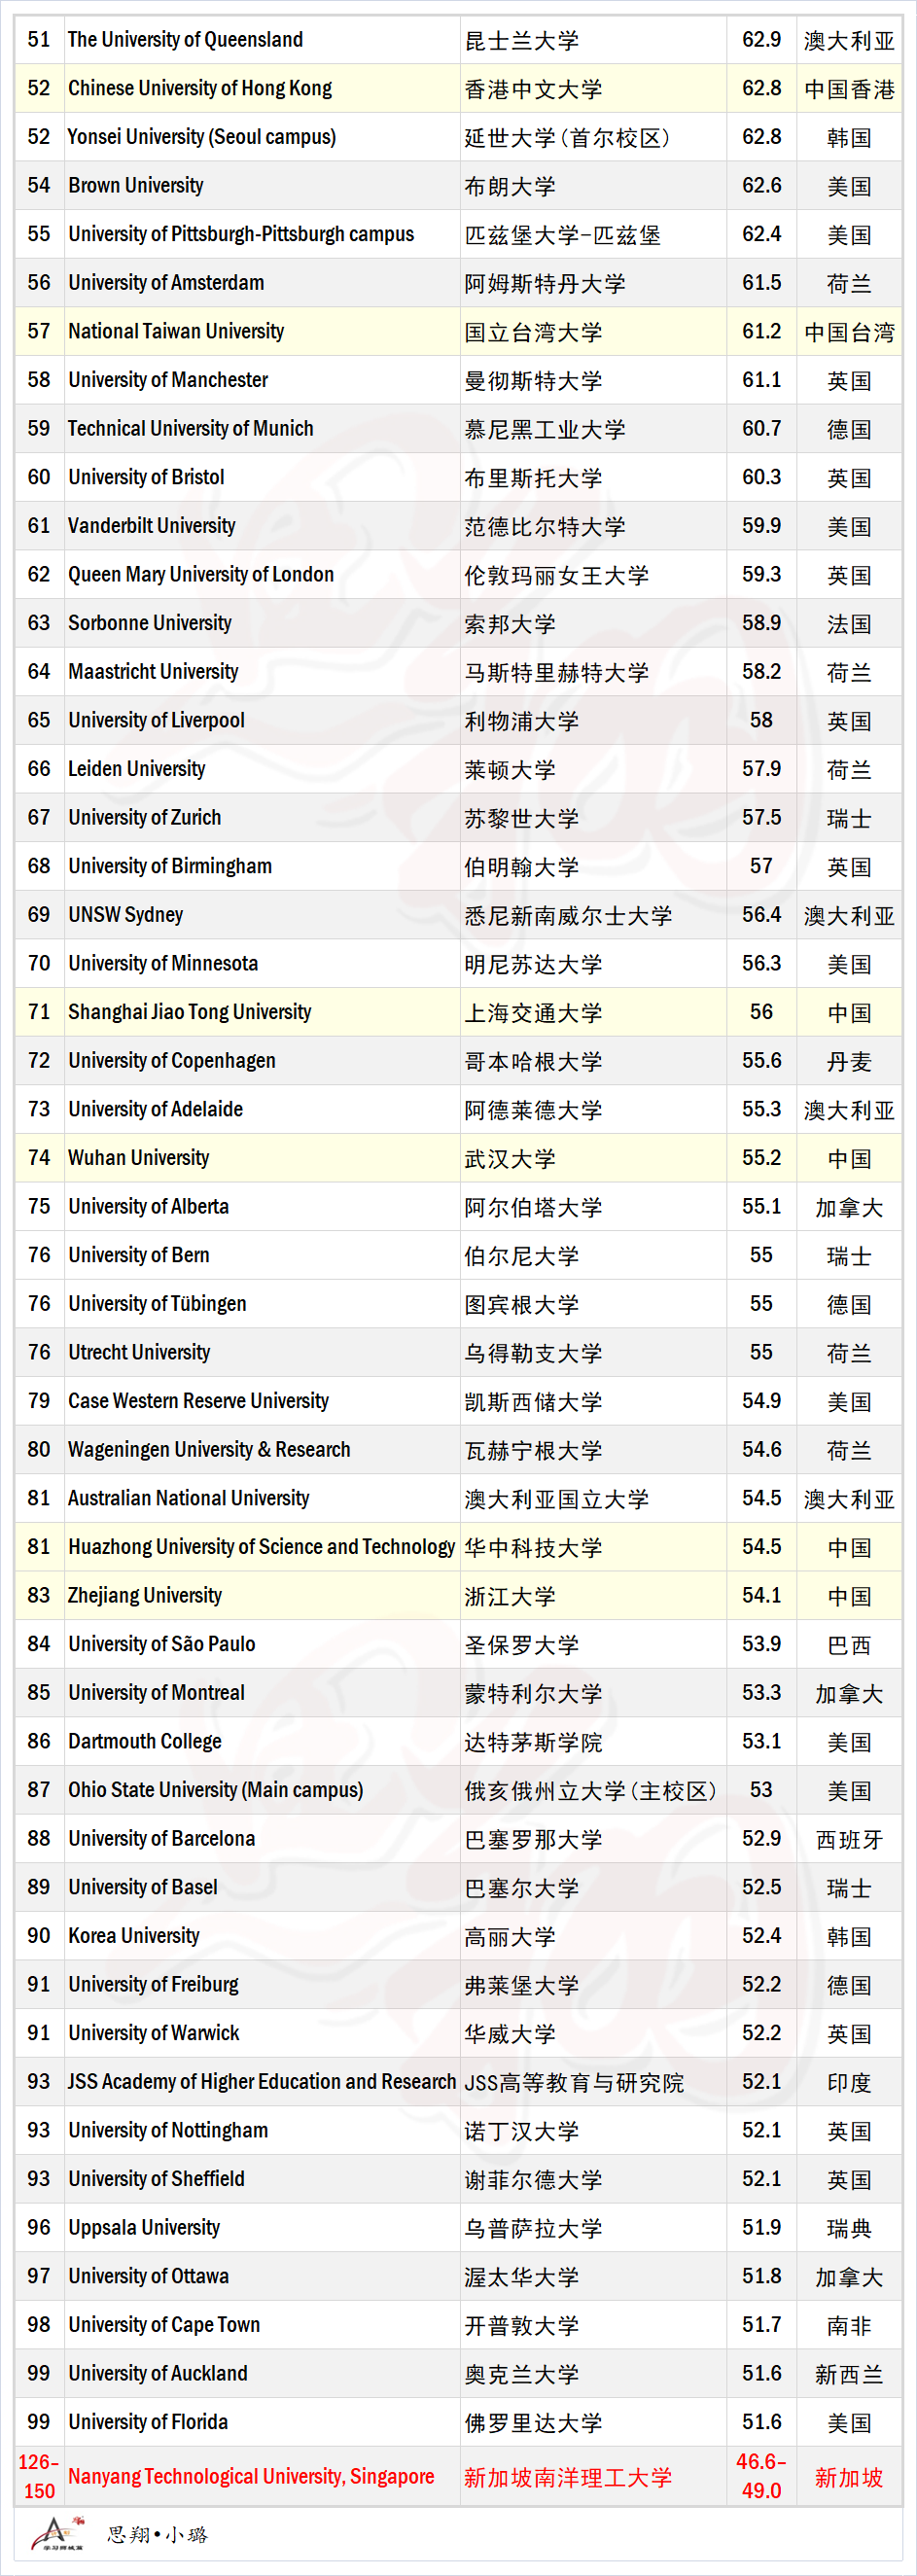Select "National Taiwan University"
Screen dimensions: 917x2576
[176, 331]
